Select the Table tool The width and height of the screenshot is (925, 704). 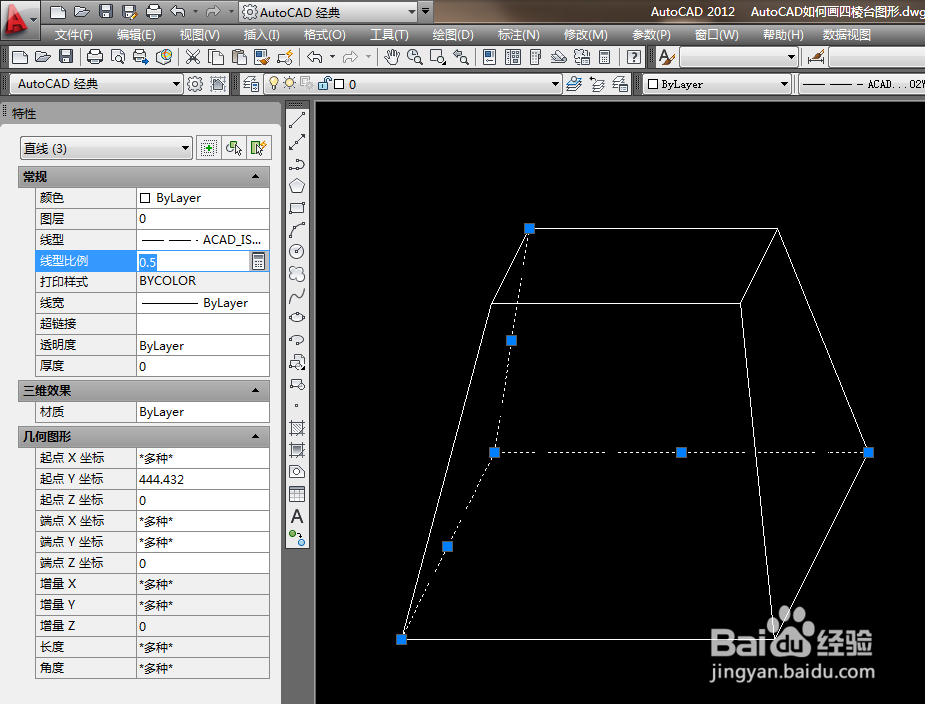pos(297,493)
